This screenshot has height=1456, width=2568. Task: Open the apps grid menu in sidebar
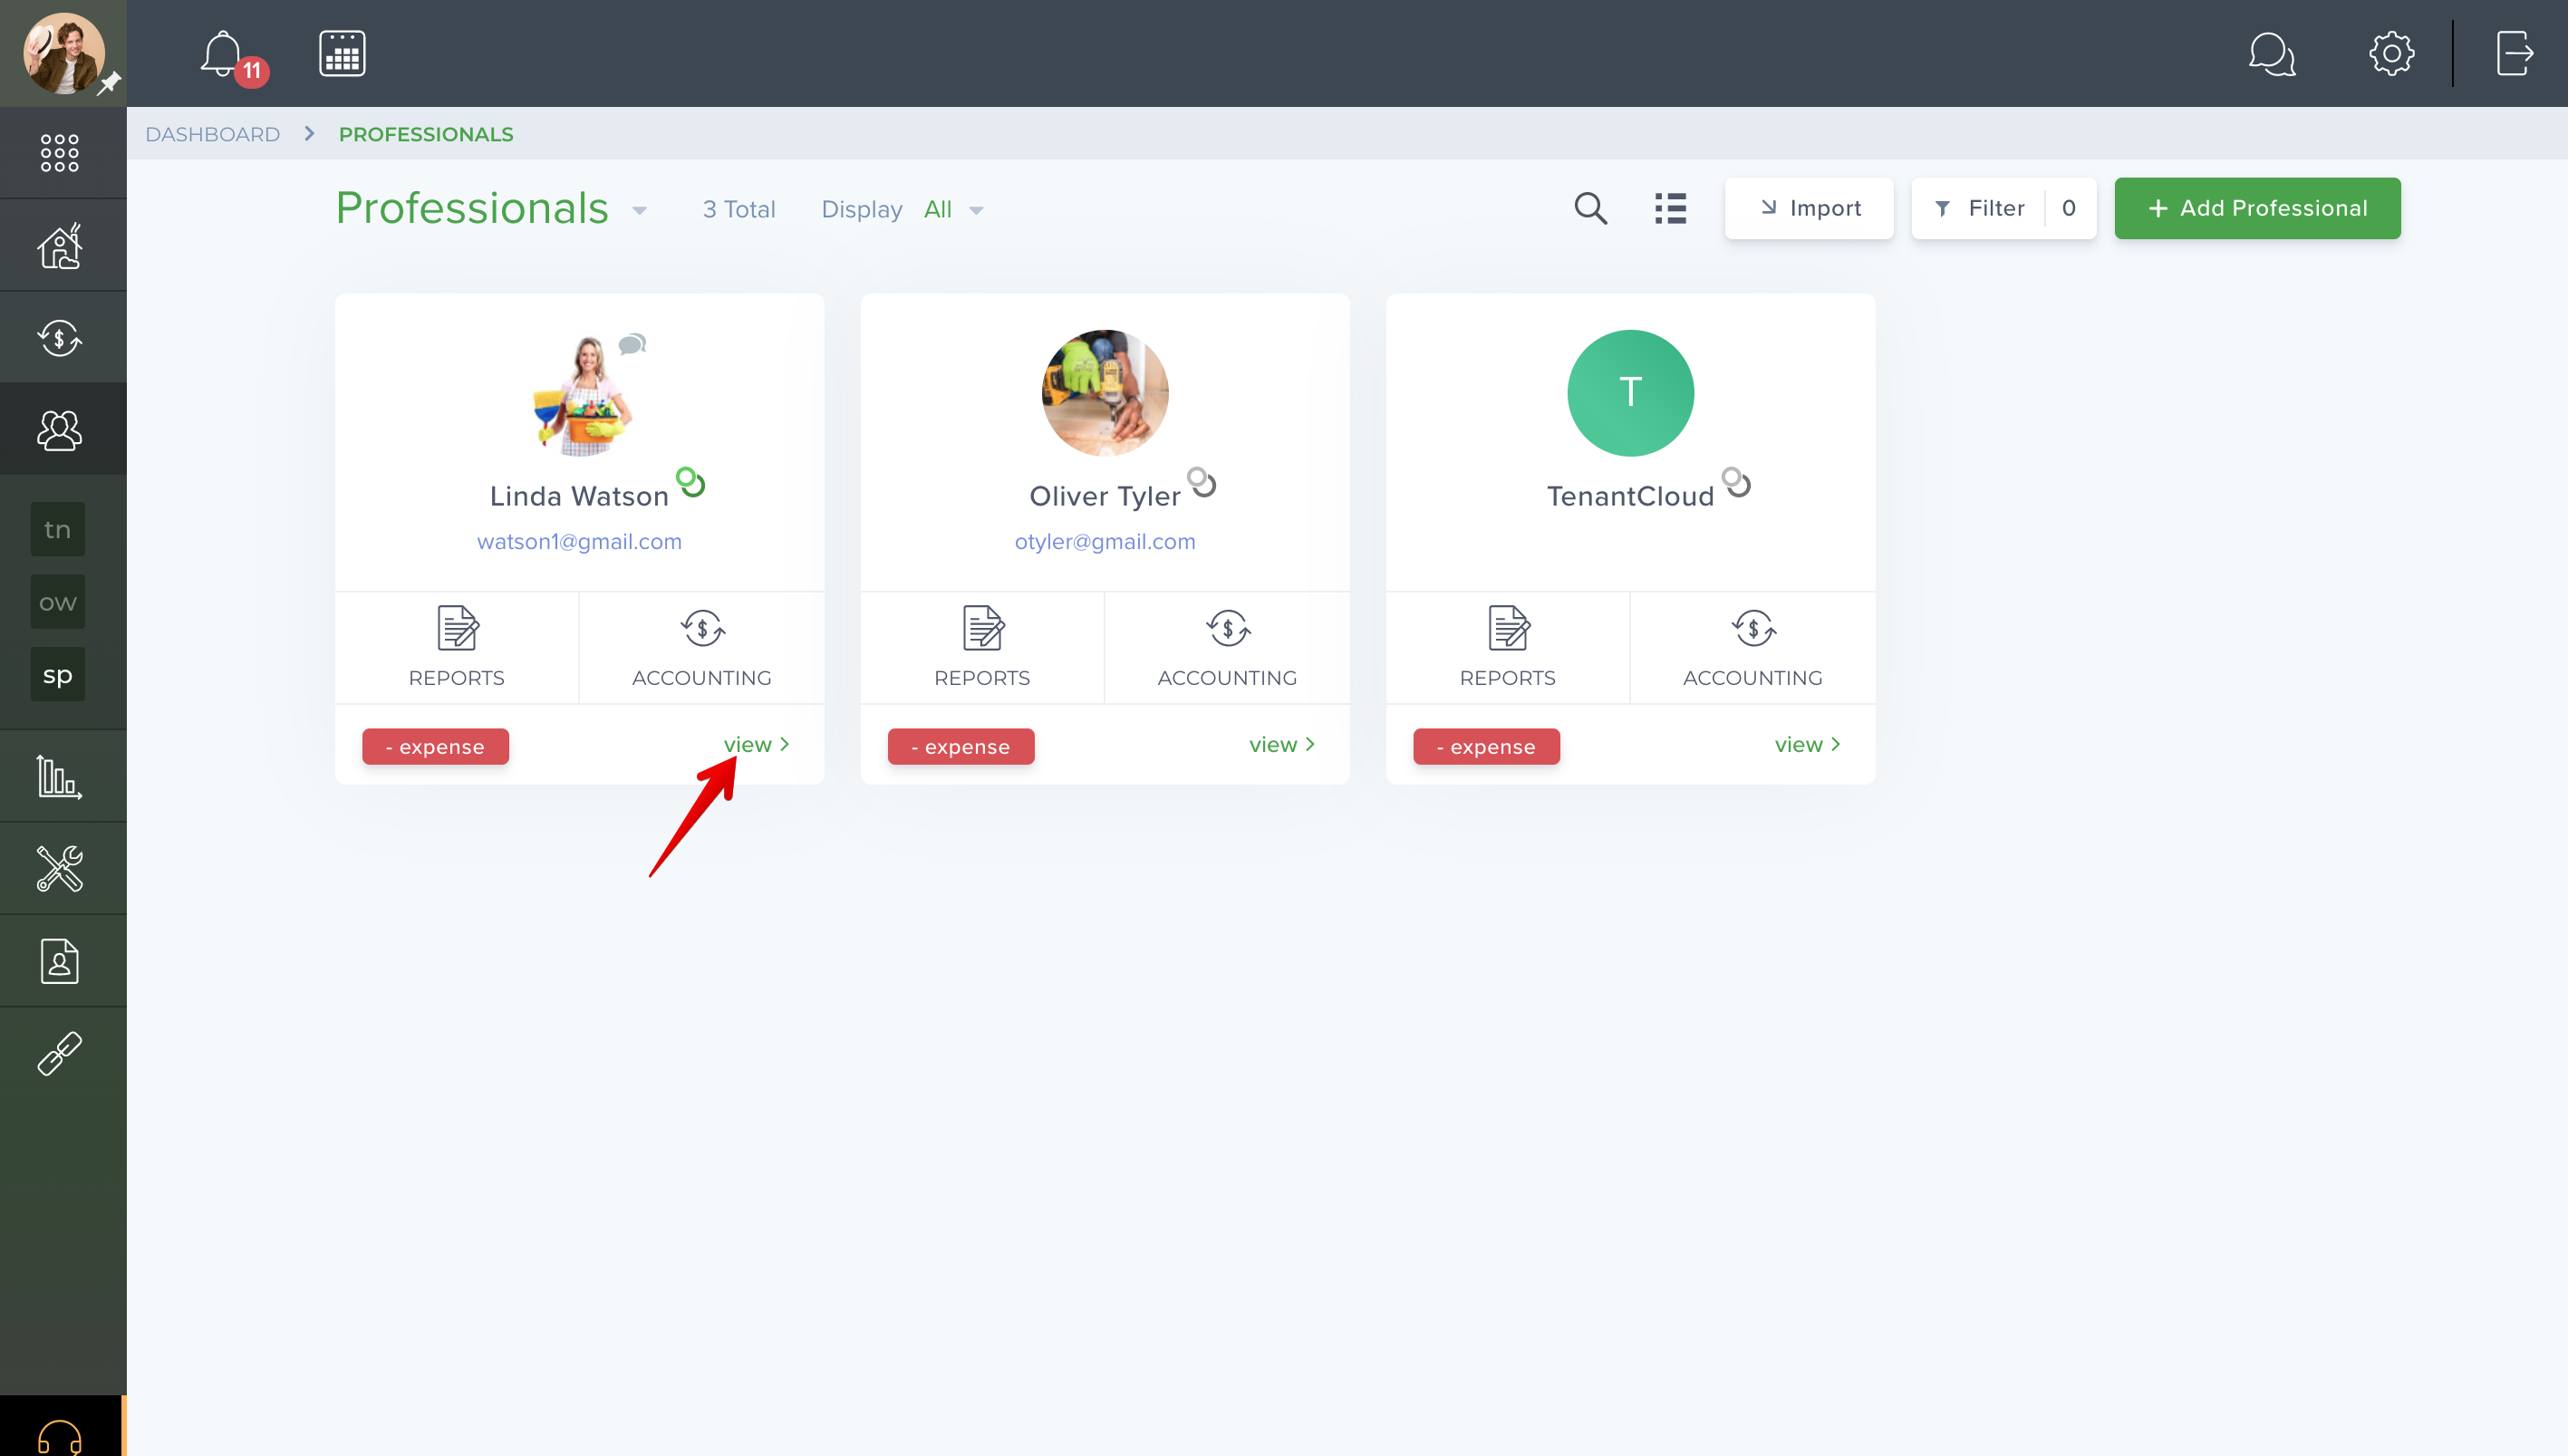click(x=60, y=153)
